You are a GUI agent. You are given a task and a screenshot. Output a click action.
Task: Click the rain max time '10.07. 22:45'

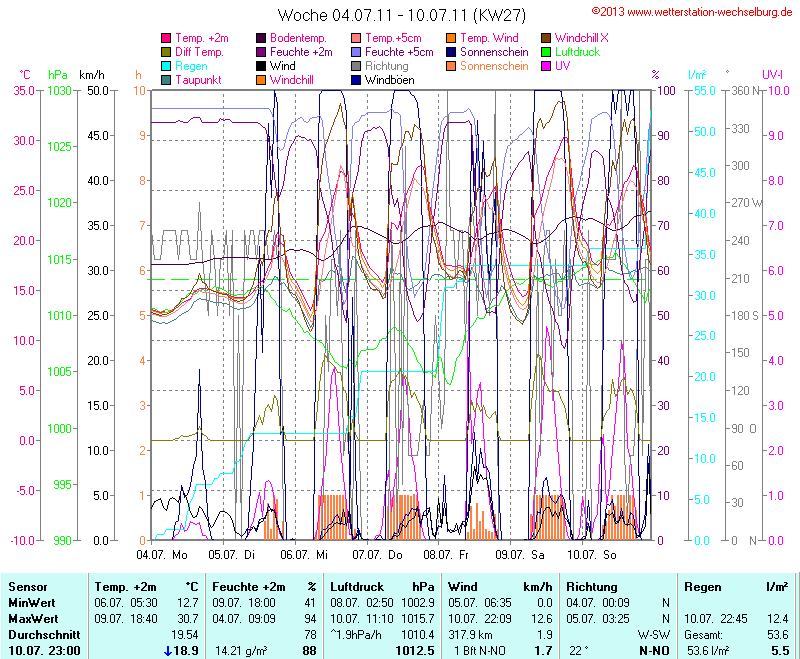click(716, 619)
